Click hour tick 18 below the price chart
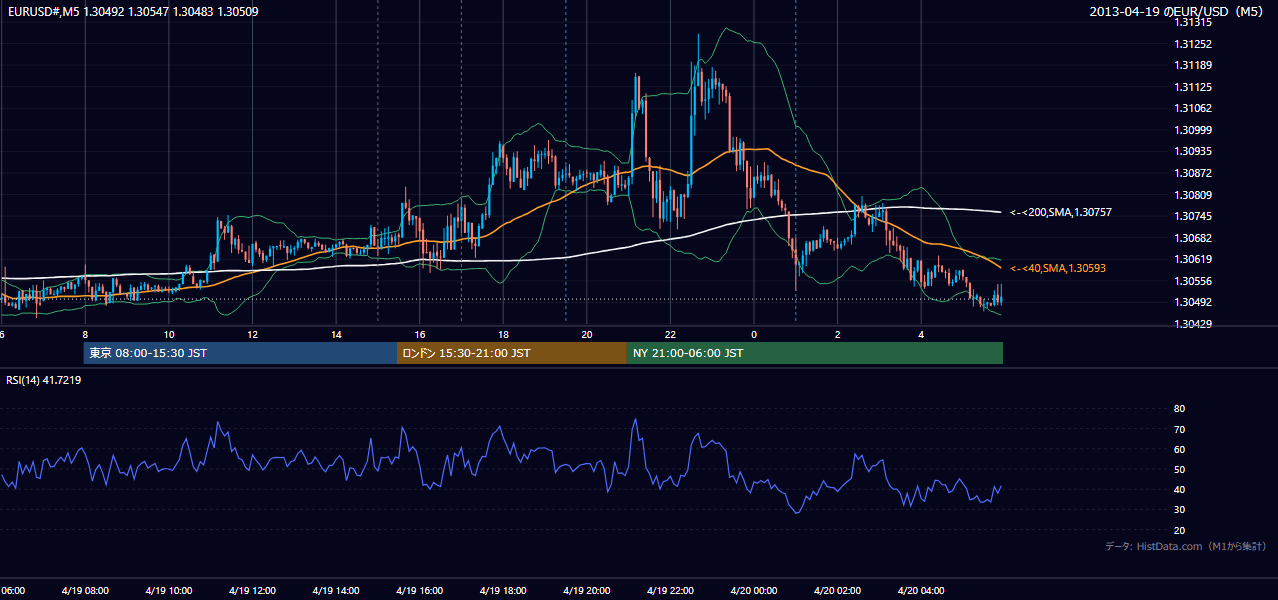 (x=504, y=334)
